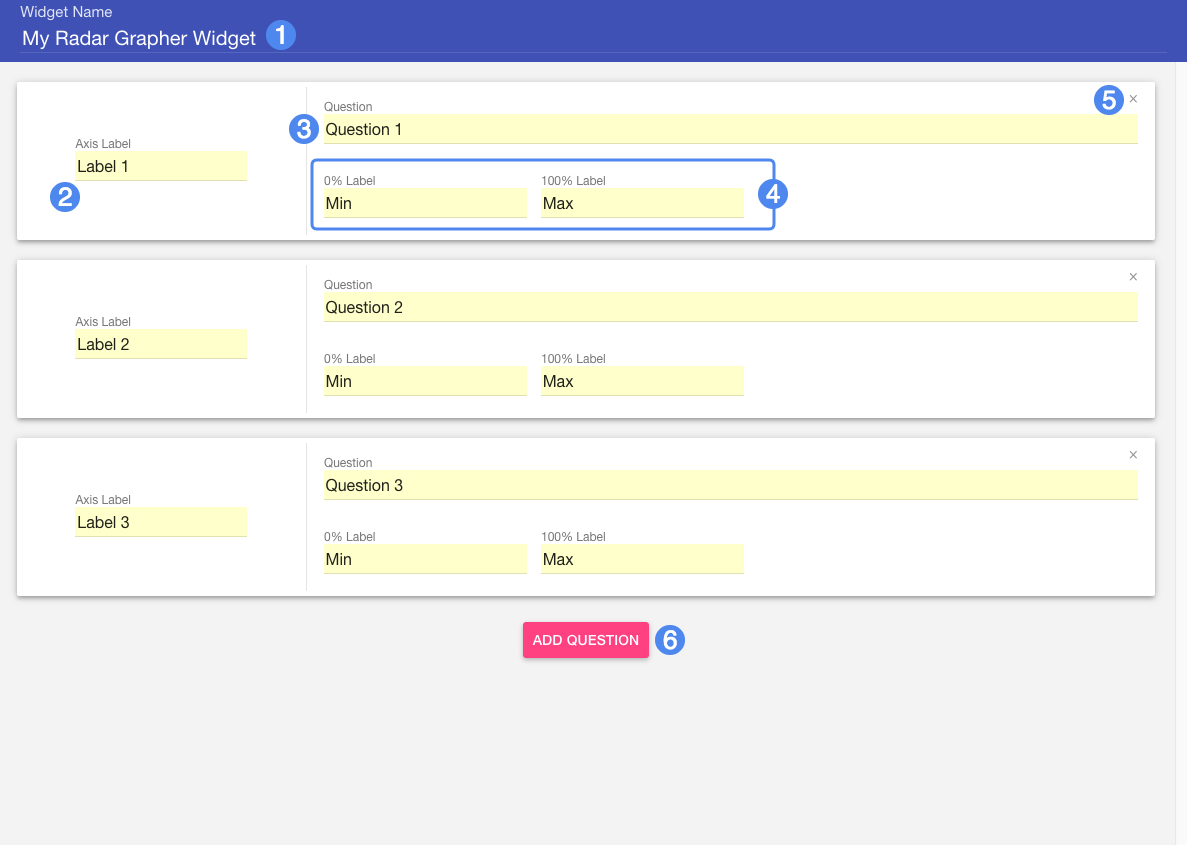Select the circled number 5 marker
The width and height of the screenshot is (1187, 845).
pyautogui.click(x=1108, y=99)
